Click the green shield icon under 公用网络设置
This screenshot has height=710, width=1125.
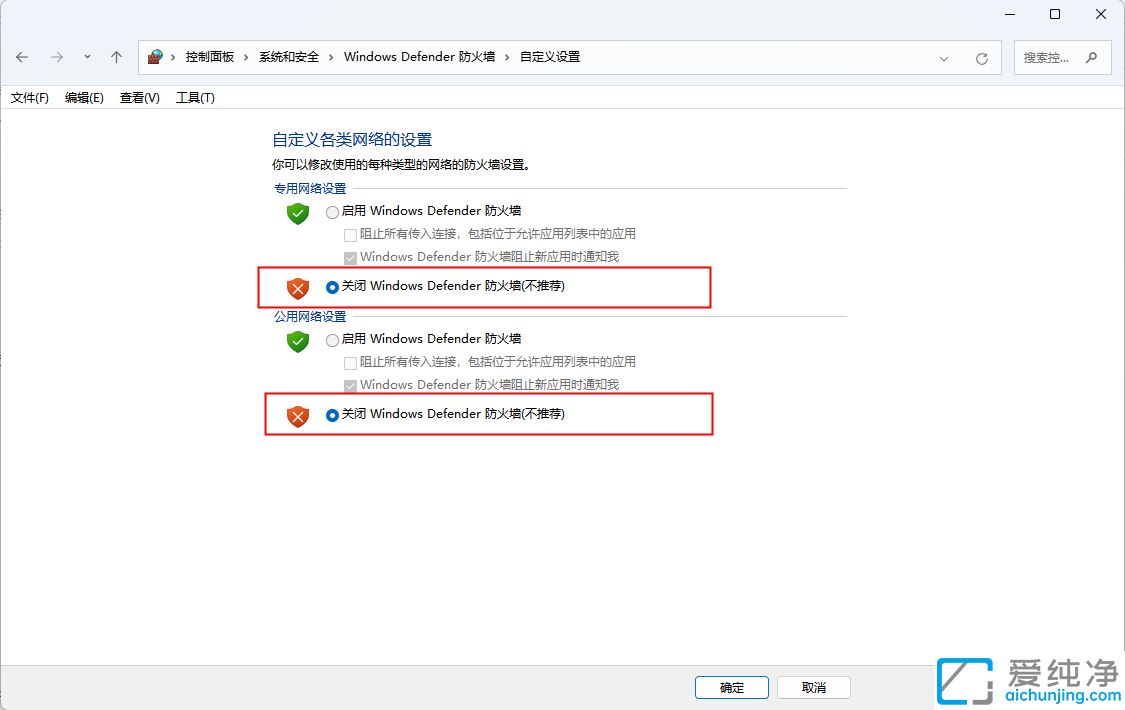click(297, 341)
